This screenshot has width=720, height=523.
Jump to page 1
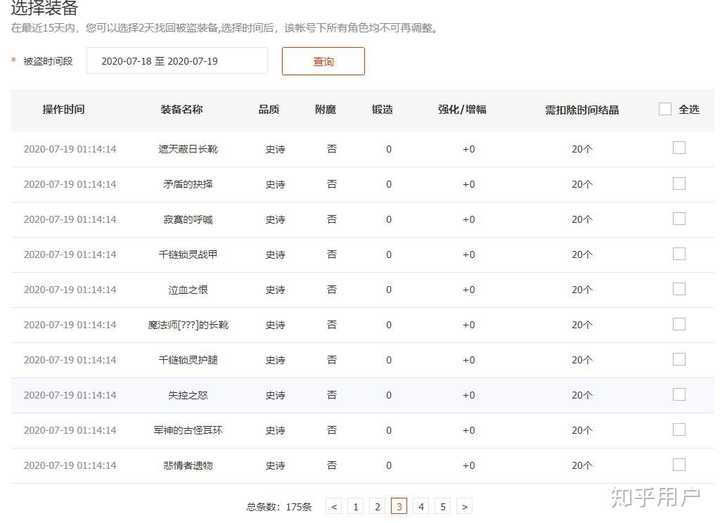[355, 506]
